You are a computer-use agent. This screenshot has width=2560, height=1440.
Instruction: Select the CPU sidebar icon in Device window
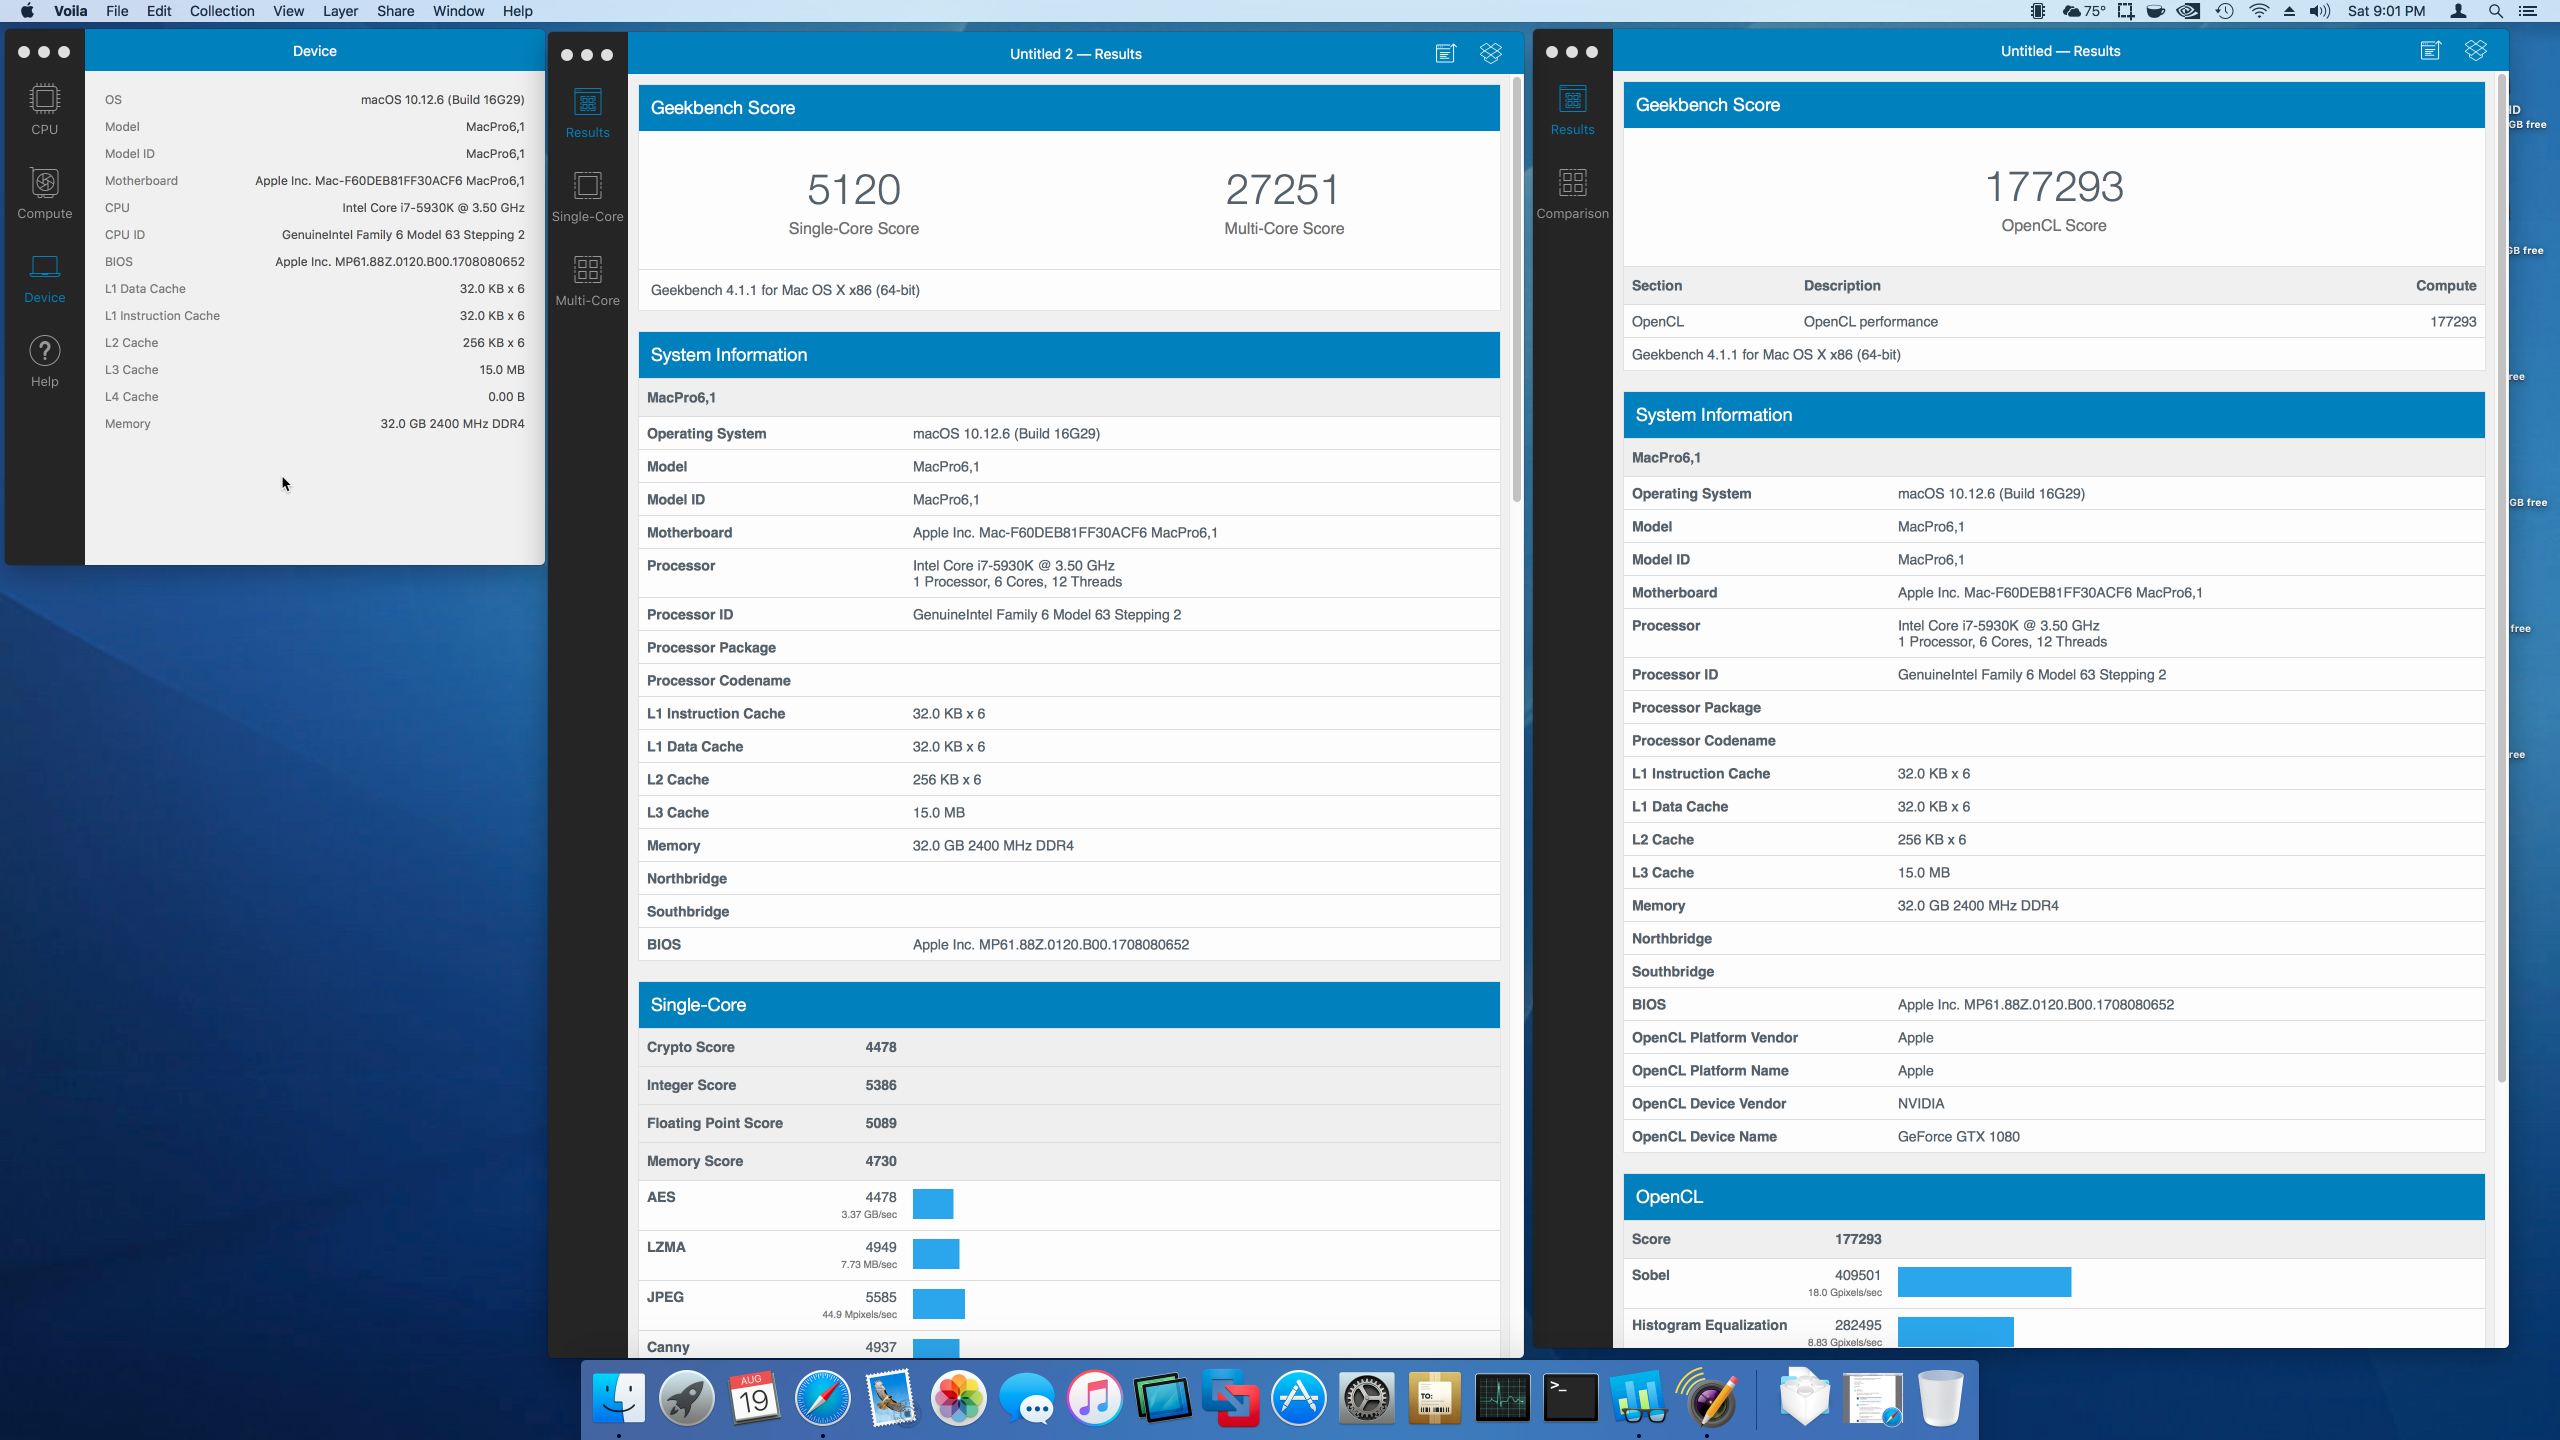(x=45, y=109)
